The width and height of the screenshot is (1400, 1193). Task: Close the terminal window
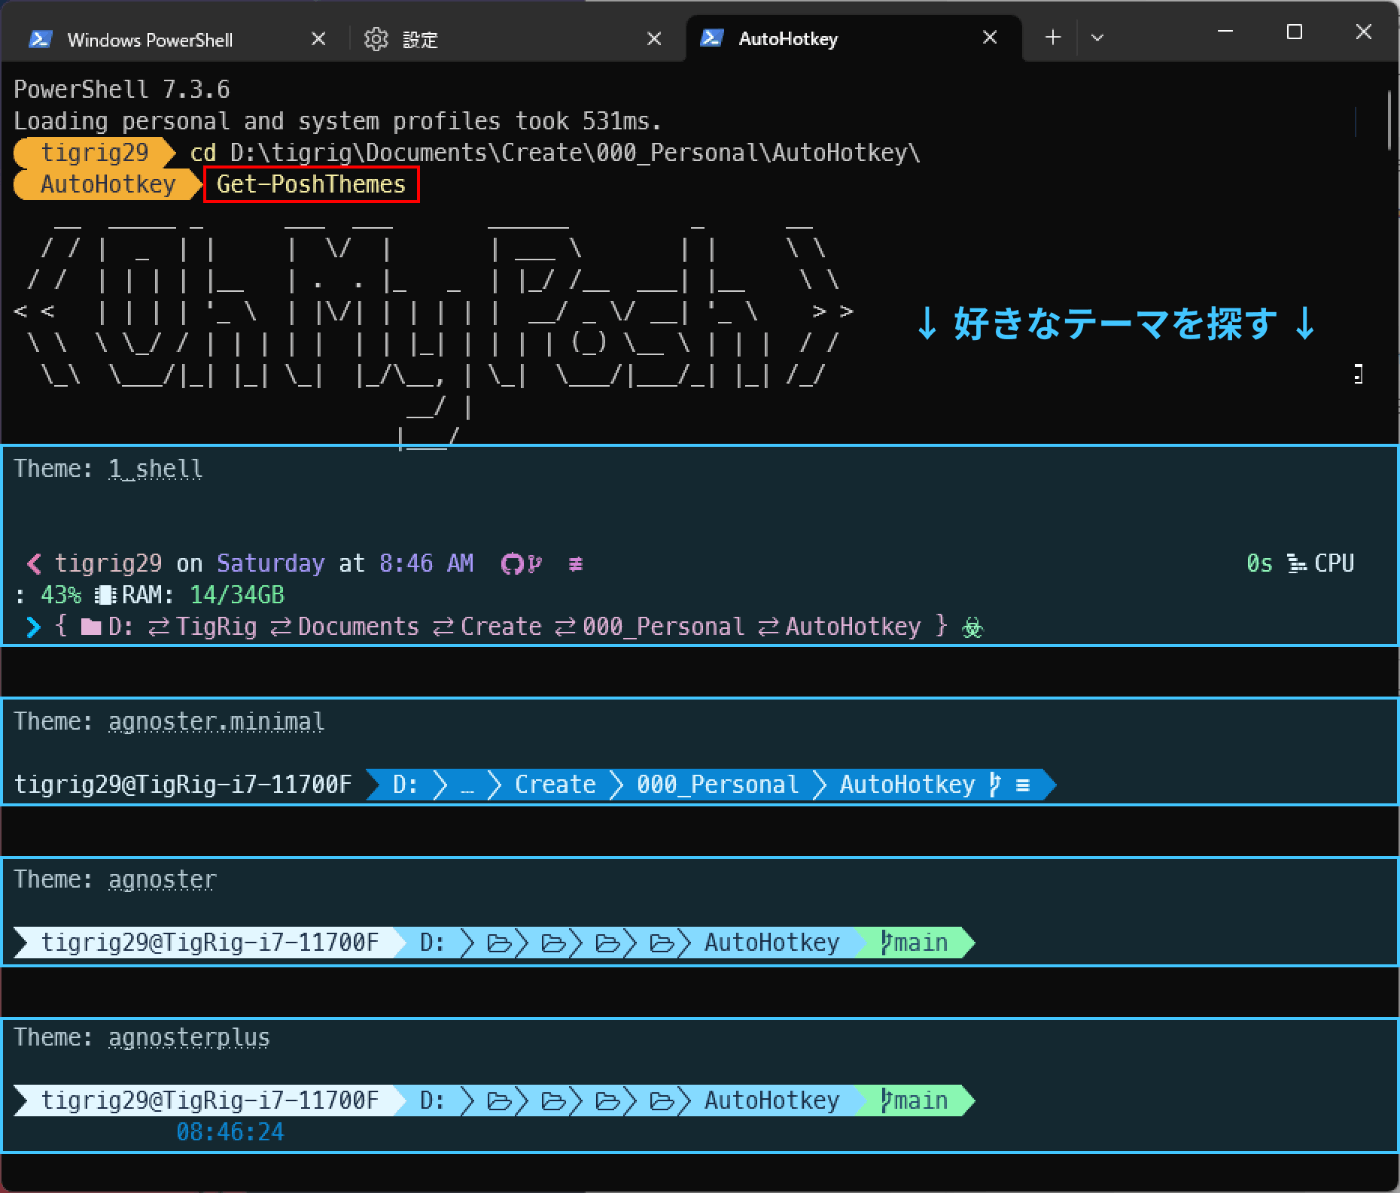coord(1363,32)
